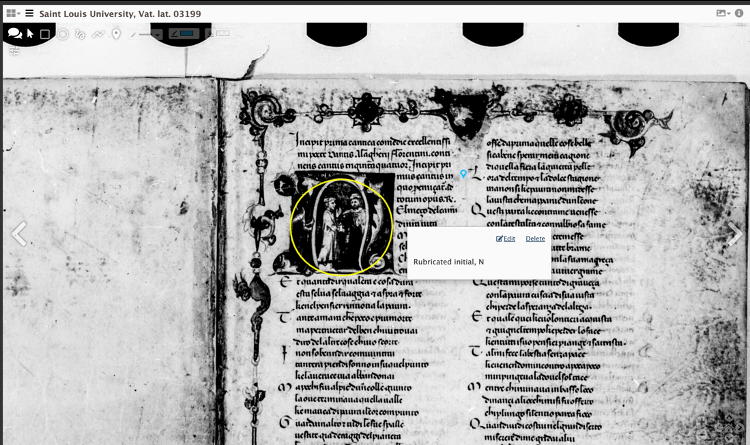Click the title Saint Louis University, Vat. lat. 03199
The image size is (750, 445).
point(120,14)
